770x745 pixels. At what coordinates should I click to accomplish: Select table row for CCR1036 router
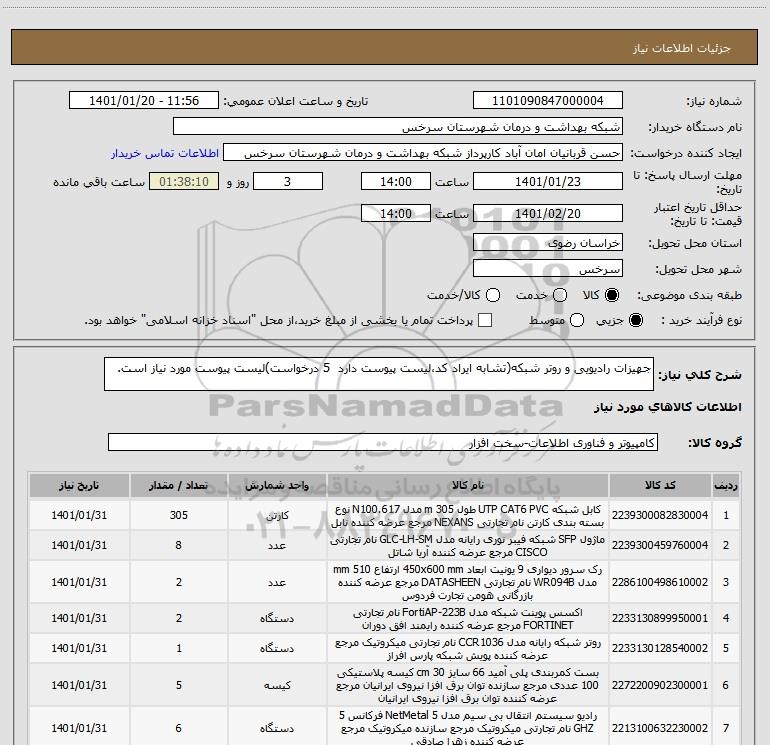click(384, 649)
